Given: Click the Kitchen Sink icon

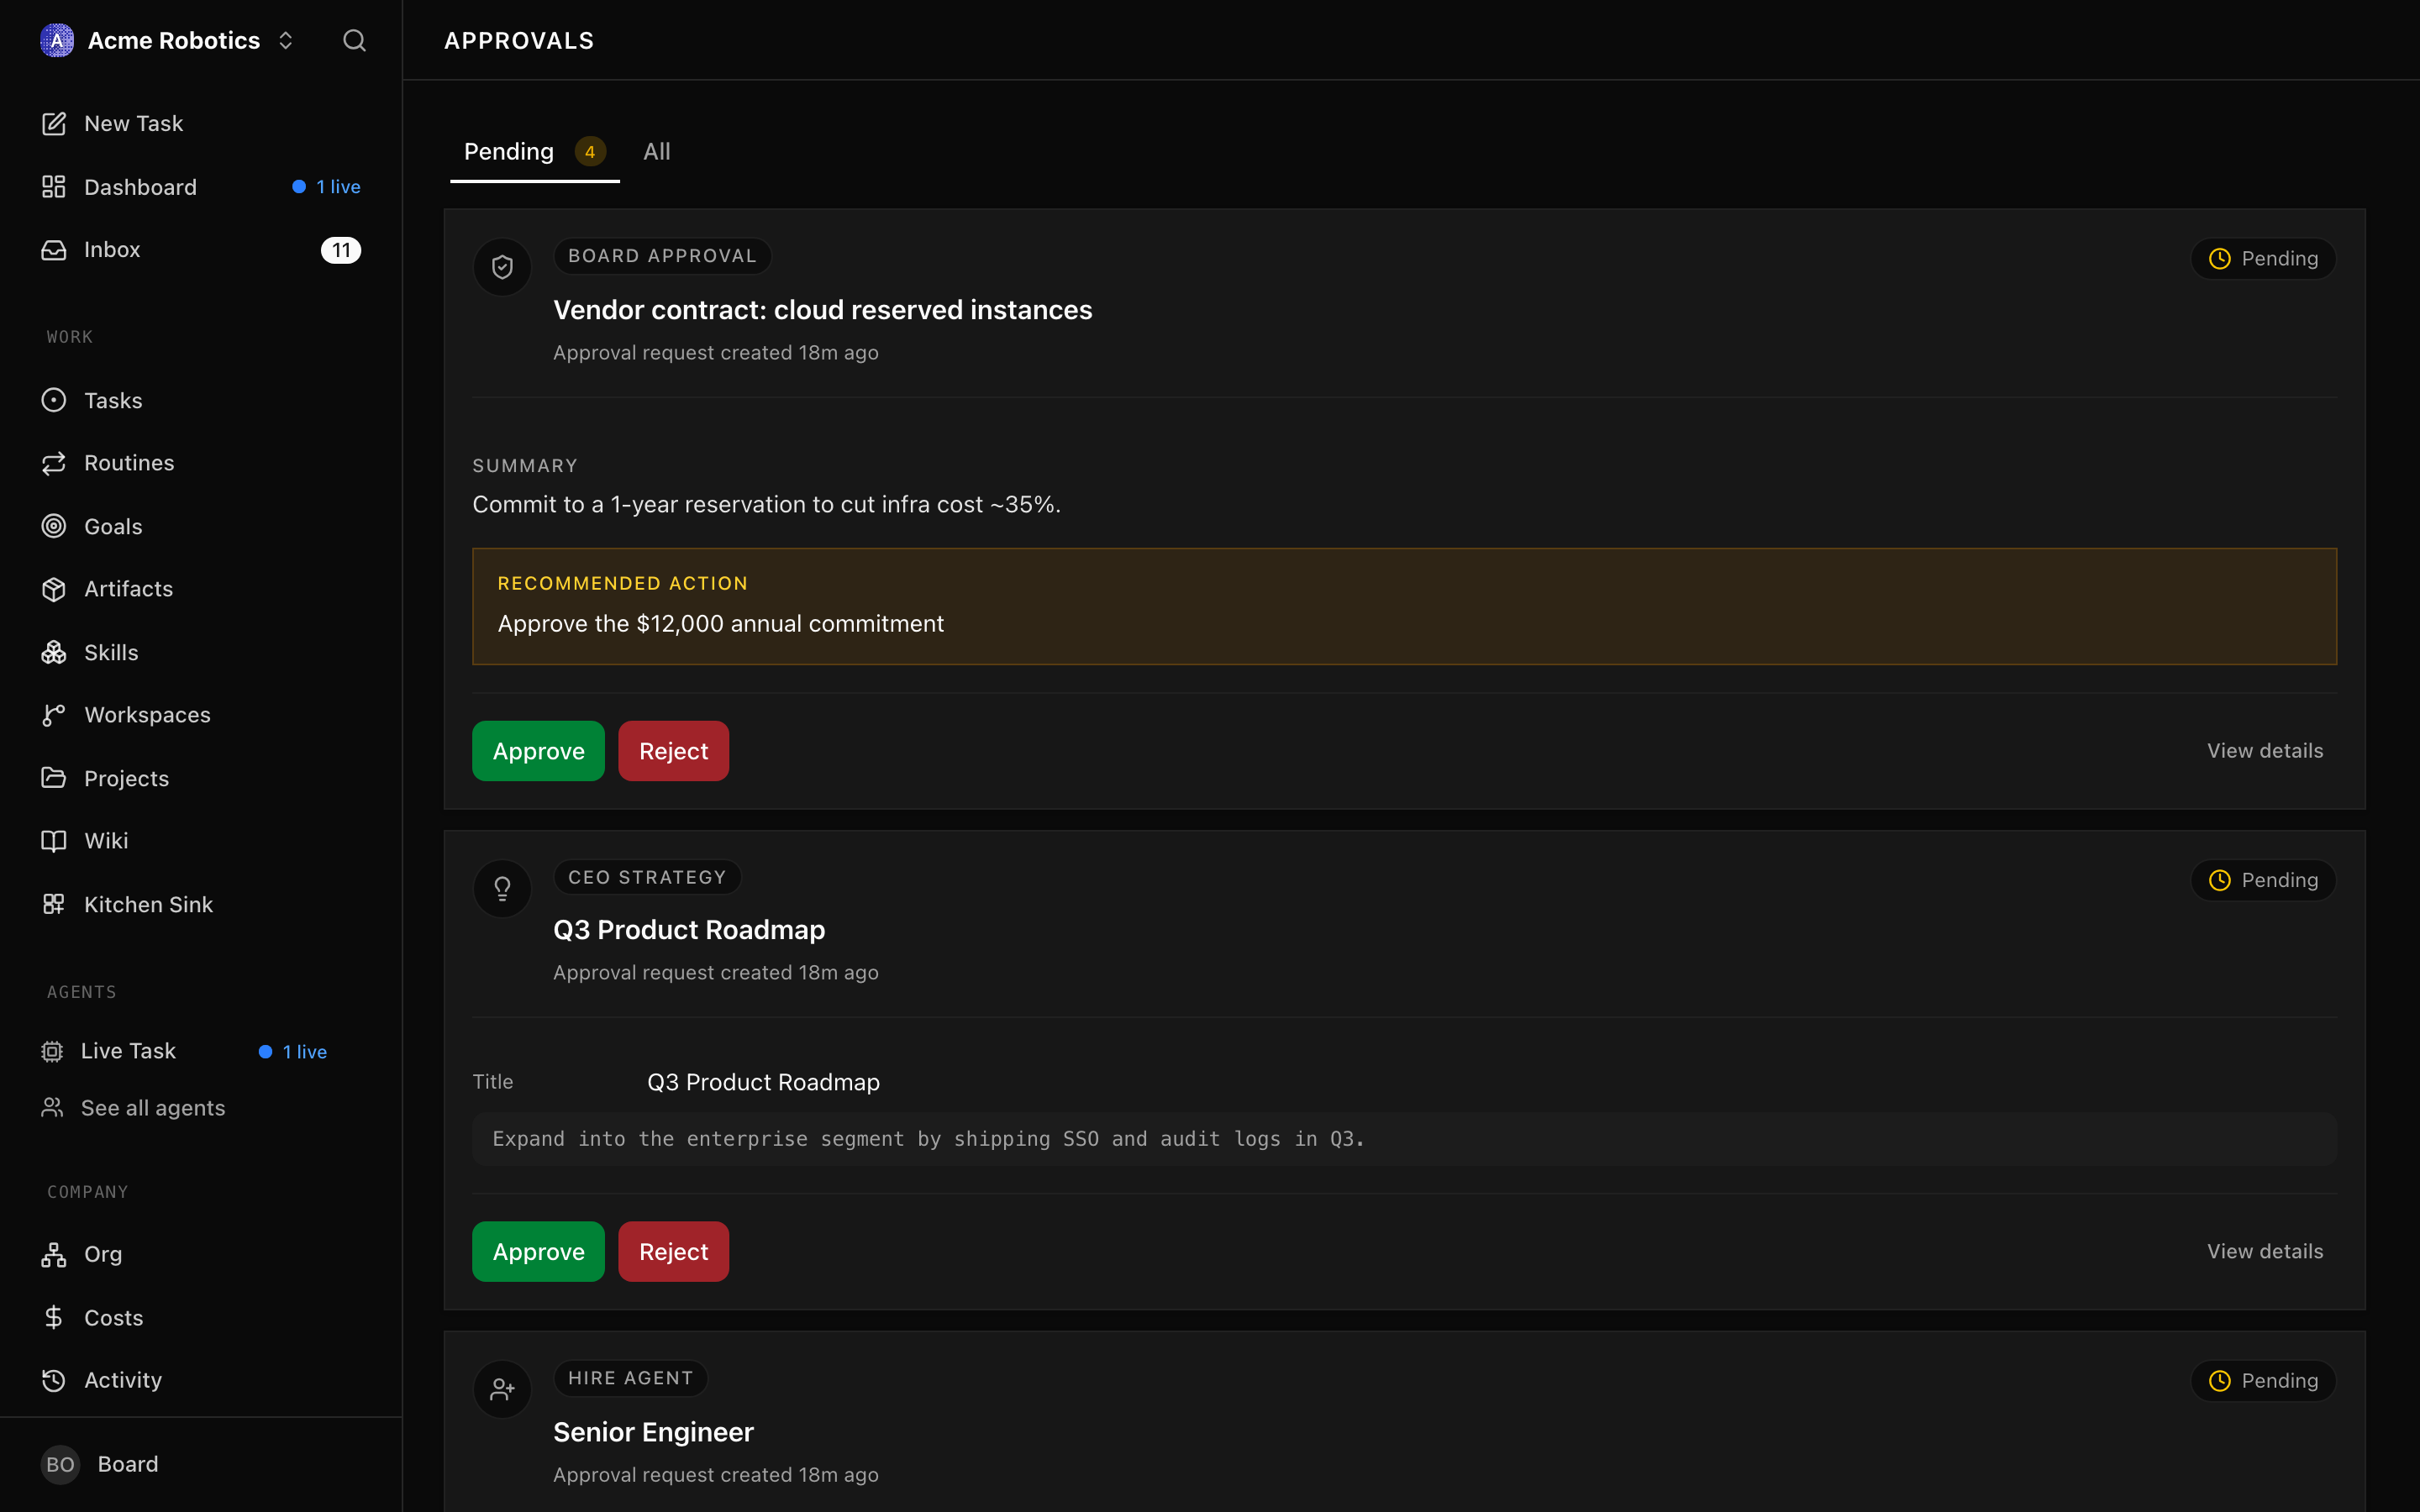Looking at the screenshot, I should tap(54, 904).
